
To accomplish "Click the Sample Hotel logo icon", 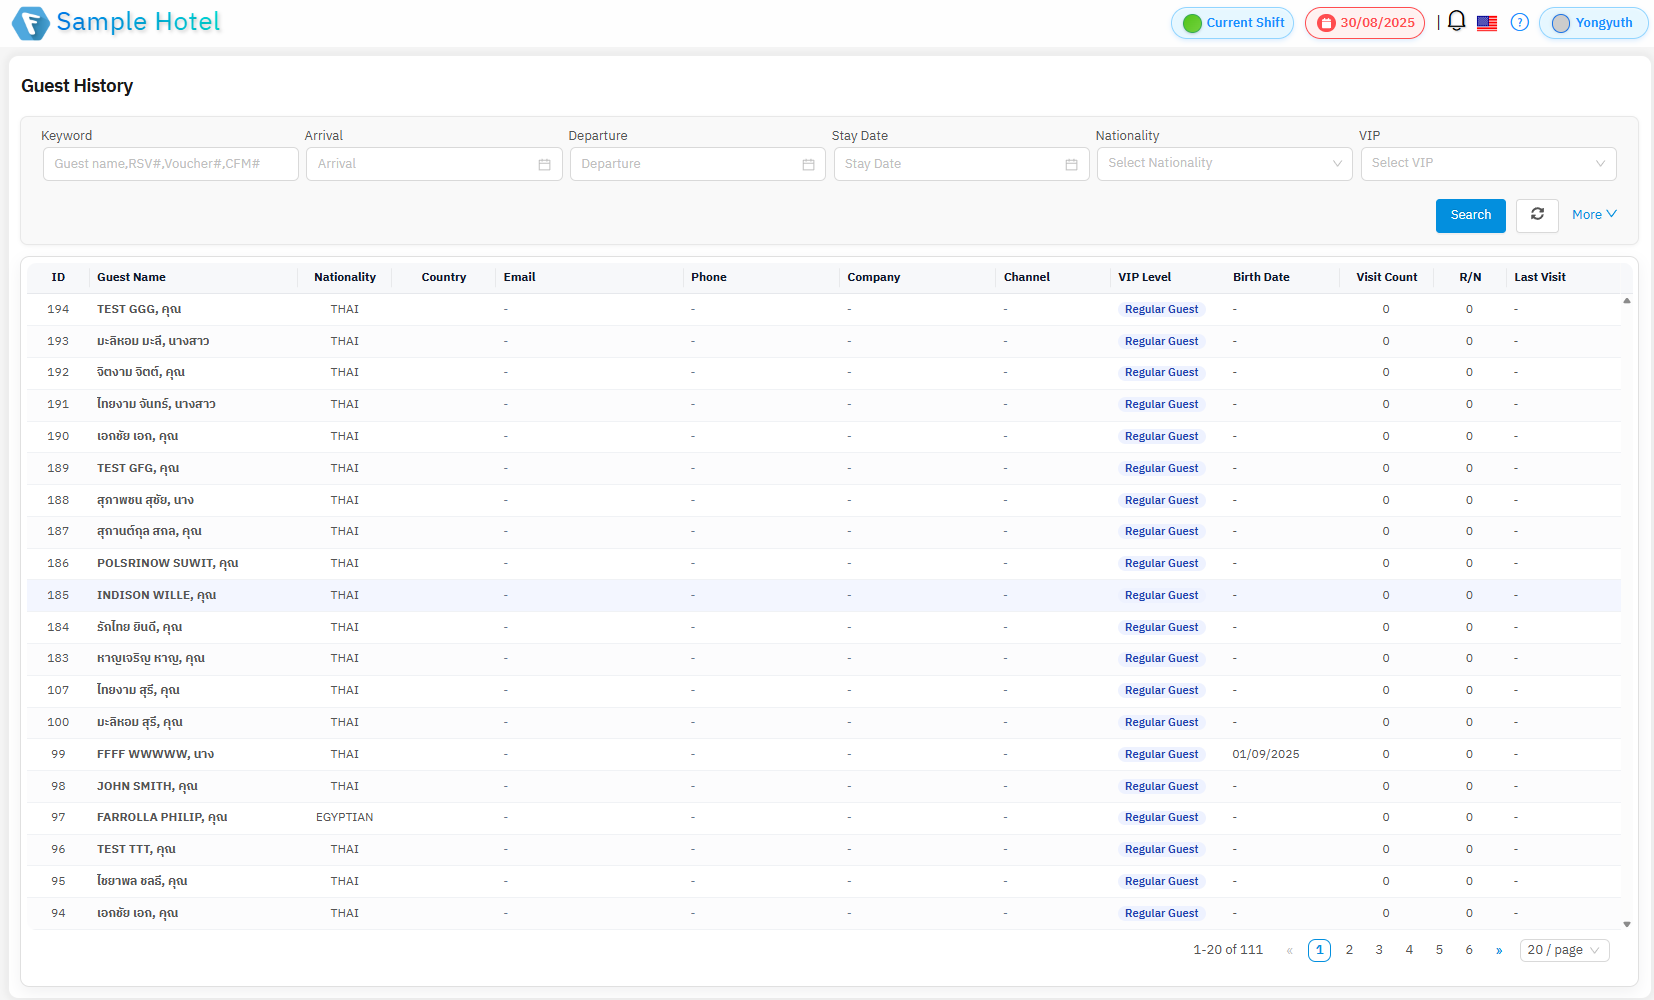I will [x=30, y=23].
